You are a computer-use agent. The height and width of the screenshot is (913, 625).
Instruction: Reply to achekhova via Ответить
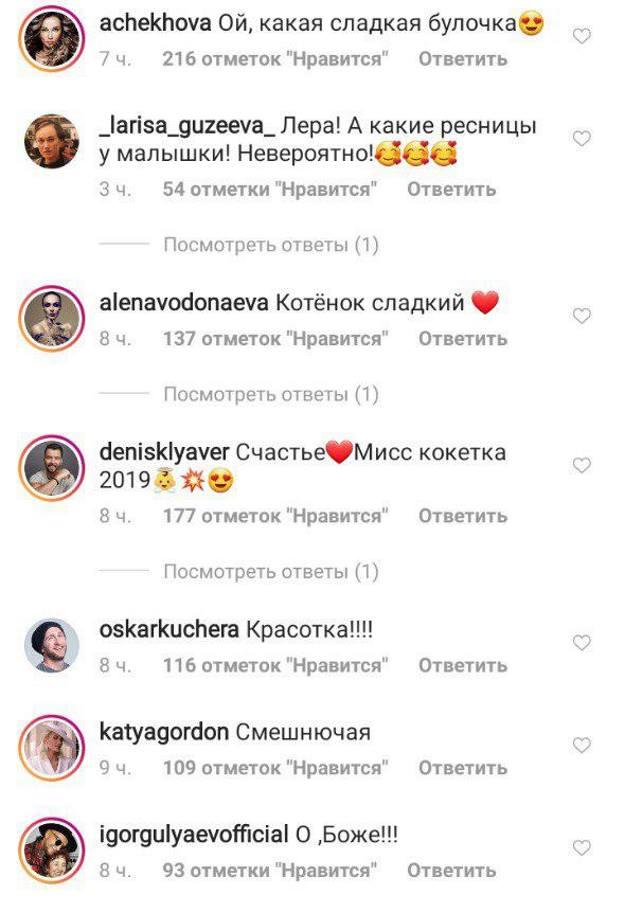(462, 59)
